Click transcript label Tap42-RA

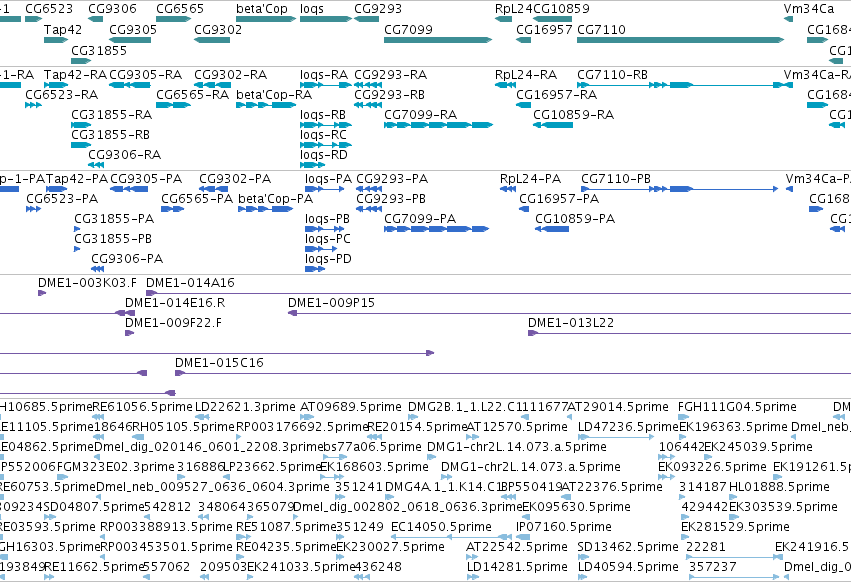point(75,74)
